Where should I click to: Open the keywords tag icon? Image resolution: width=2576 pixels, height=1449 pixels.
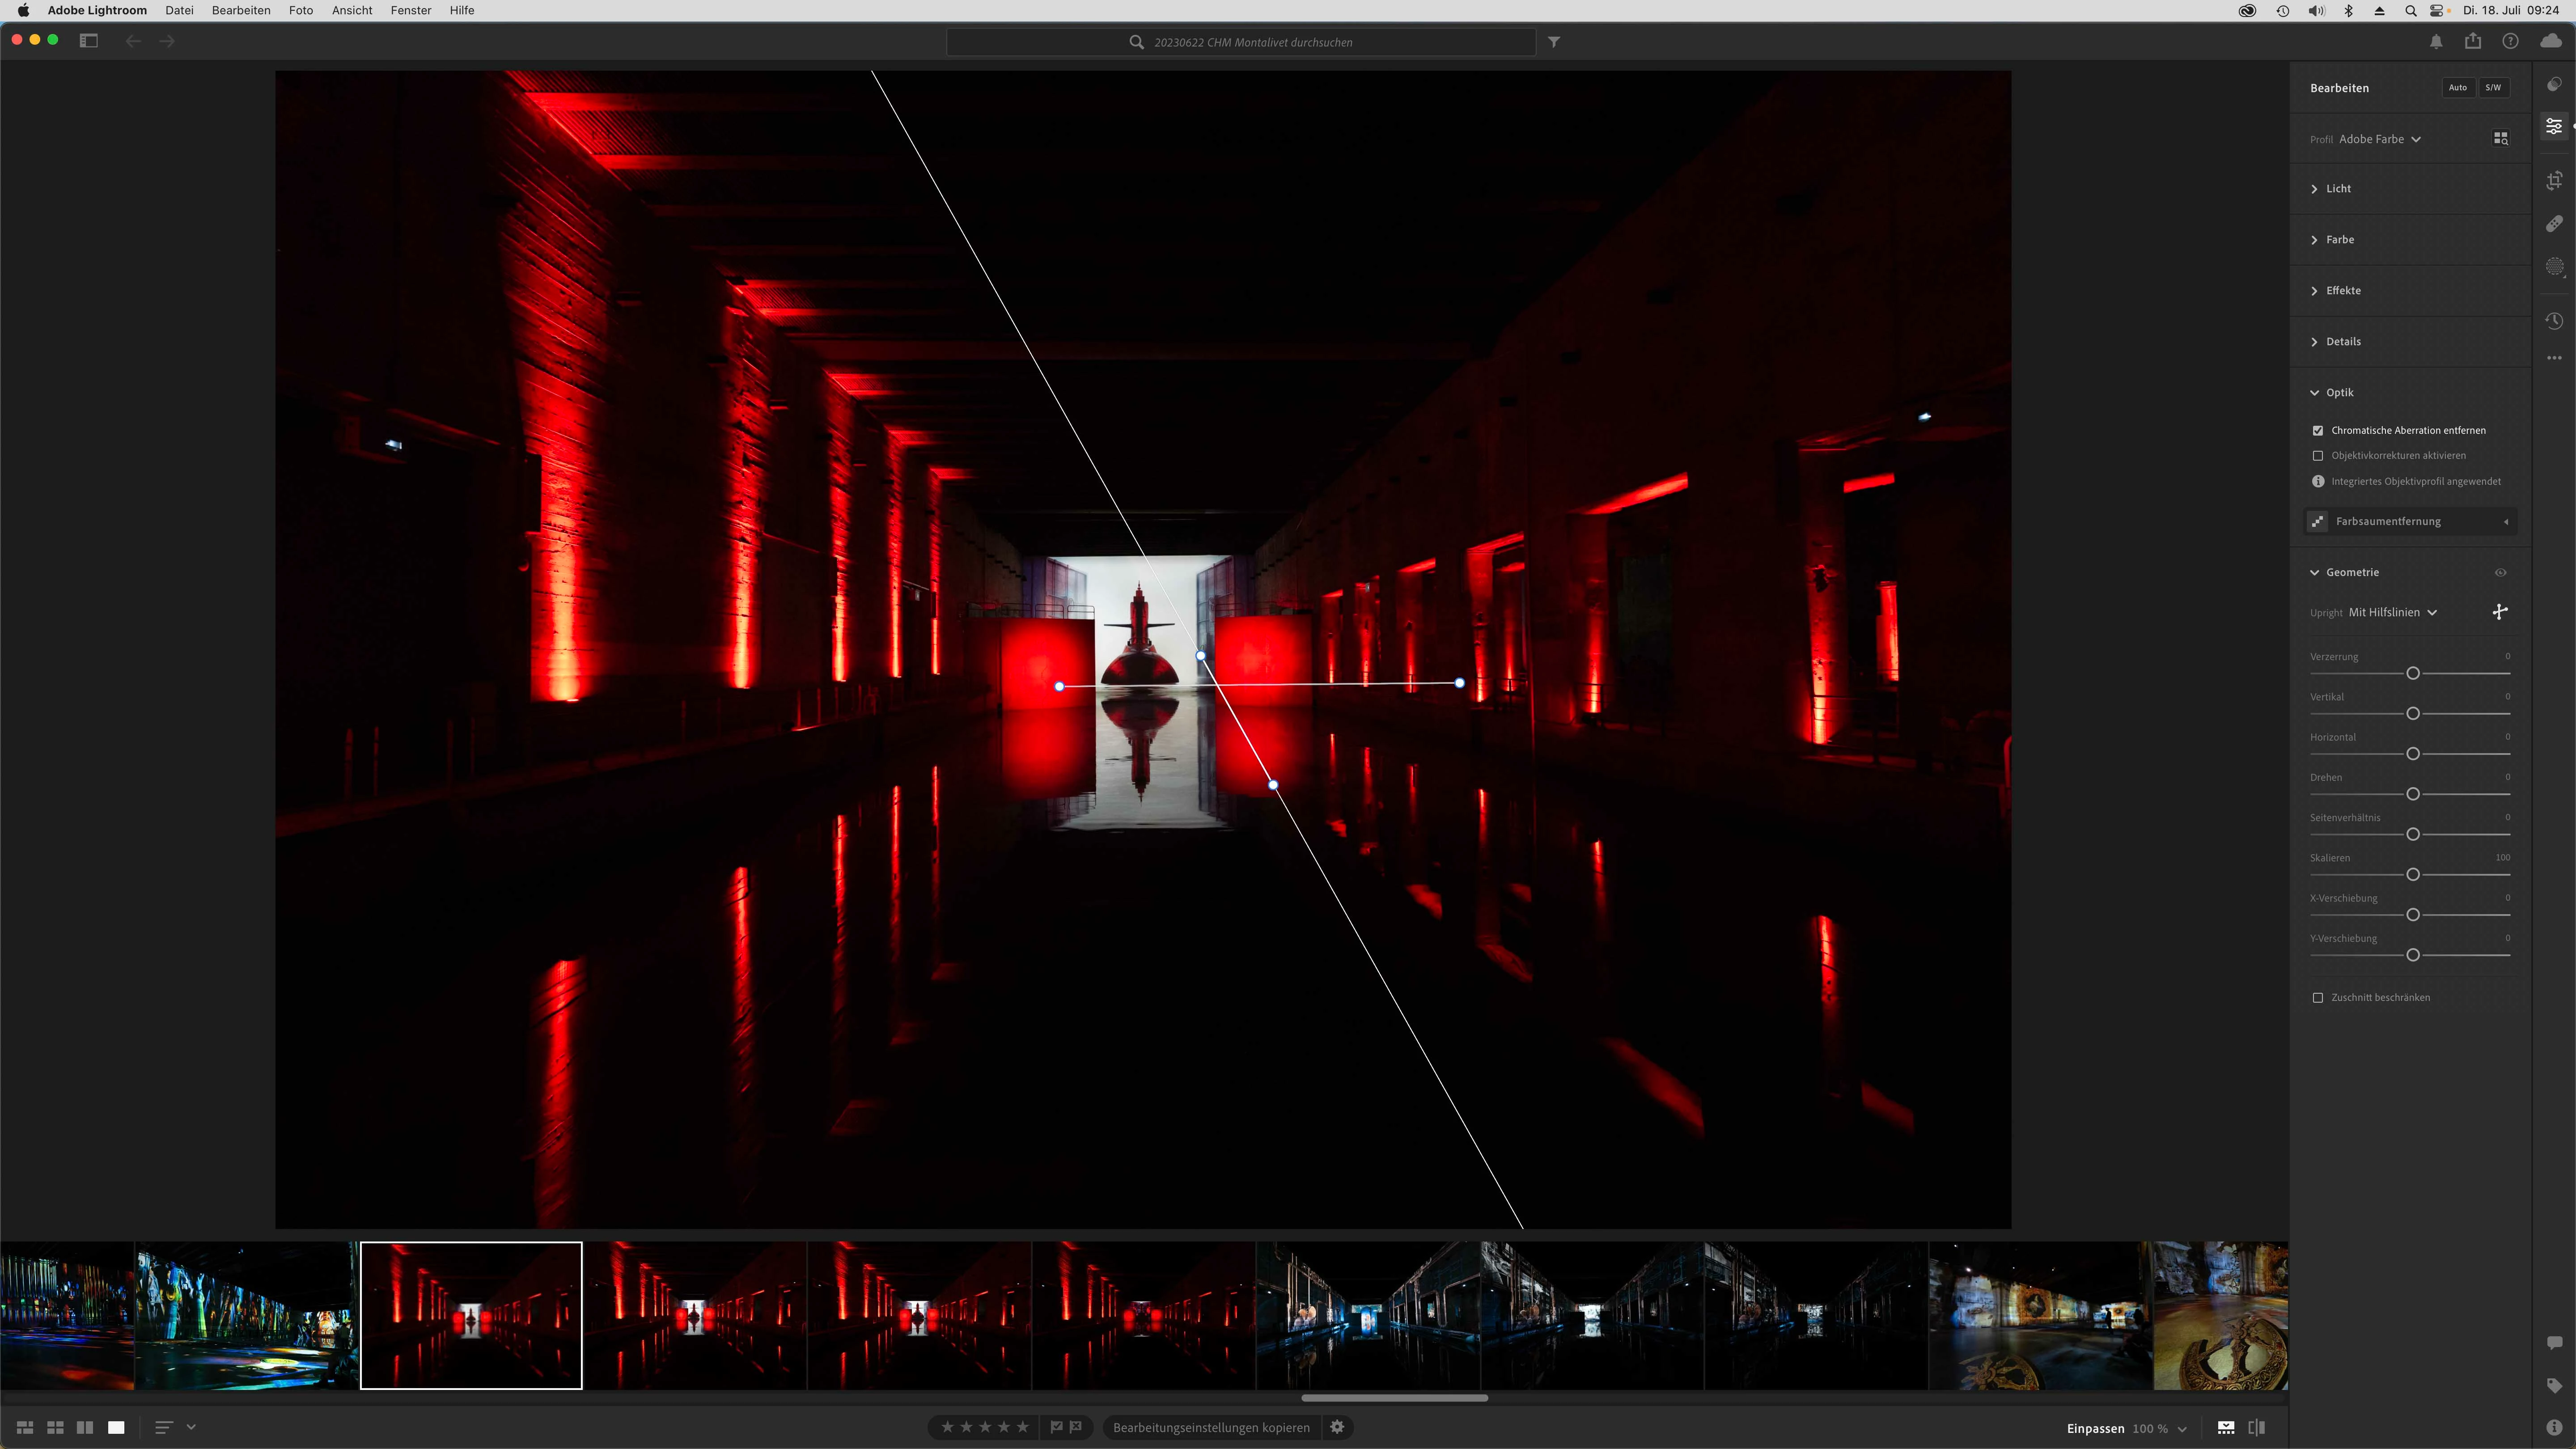(2554, 1385)
